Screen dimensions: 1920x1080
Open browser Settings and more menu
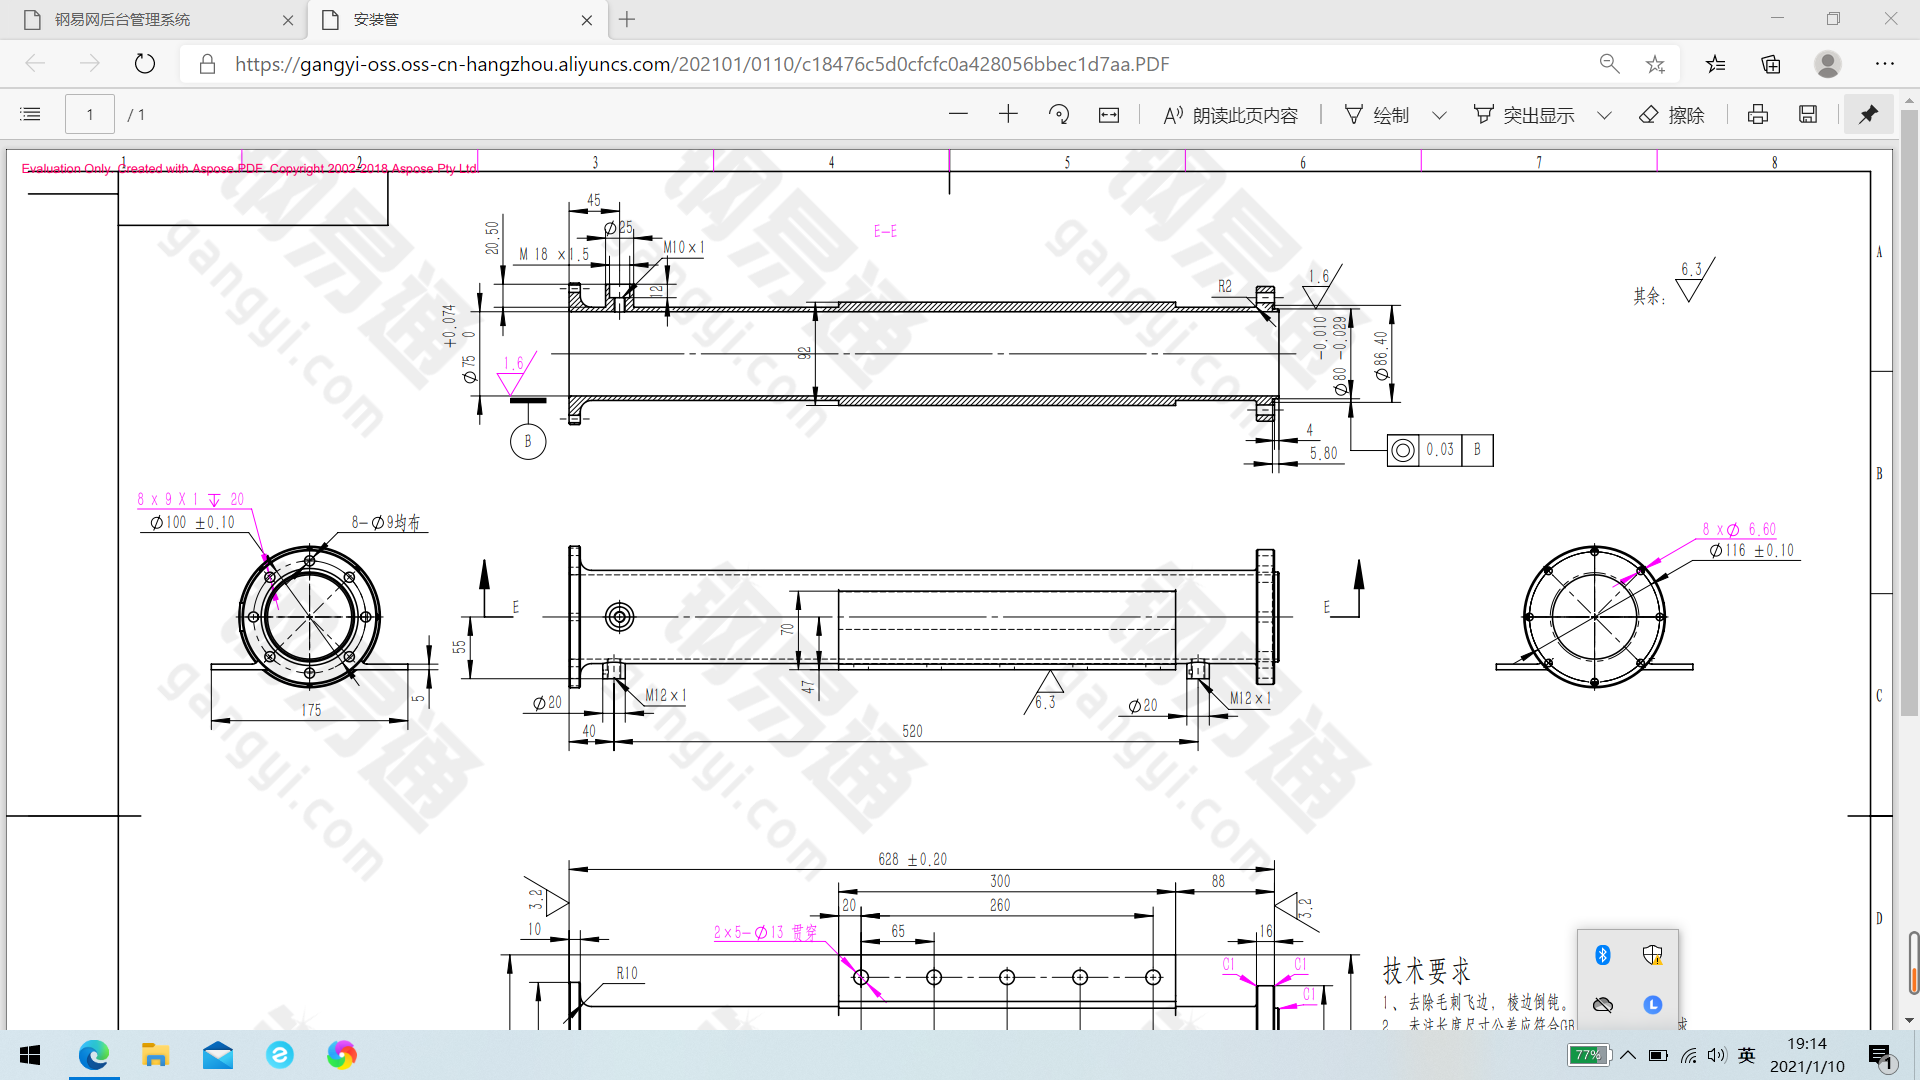click(1885, 64)
